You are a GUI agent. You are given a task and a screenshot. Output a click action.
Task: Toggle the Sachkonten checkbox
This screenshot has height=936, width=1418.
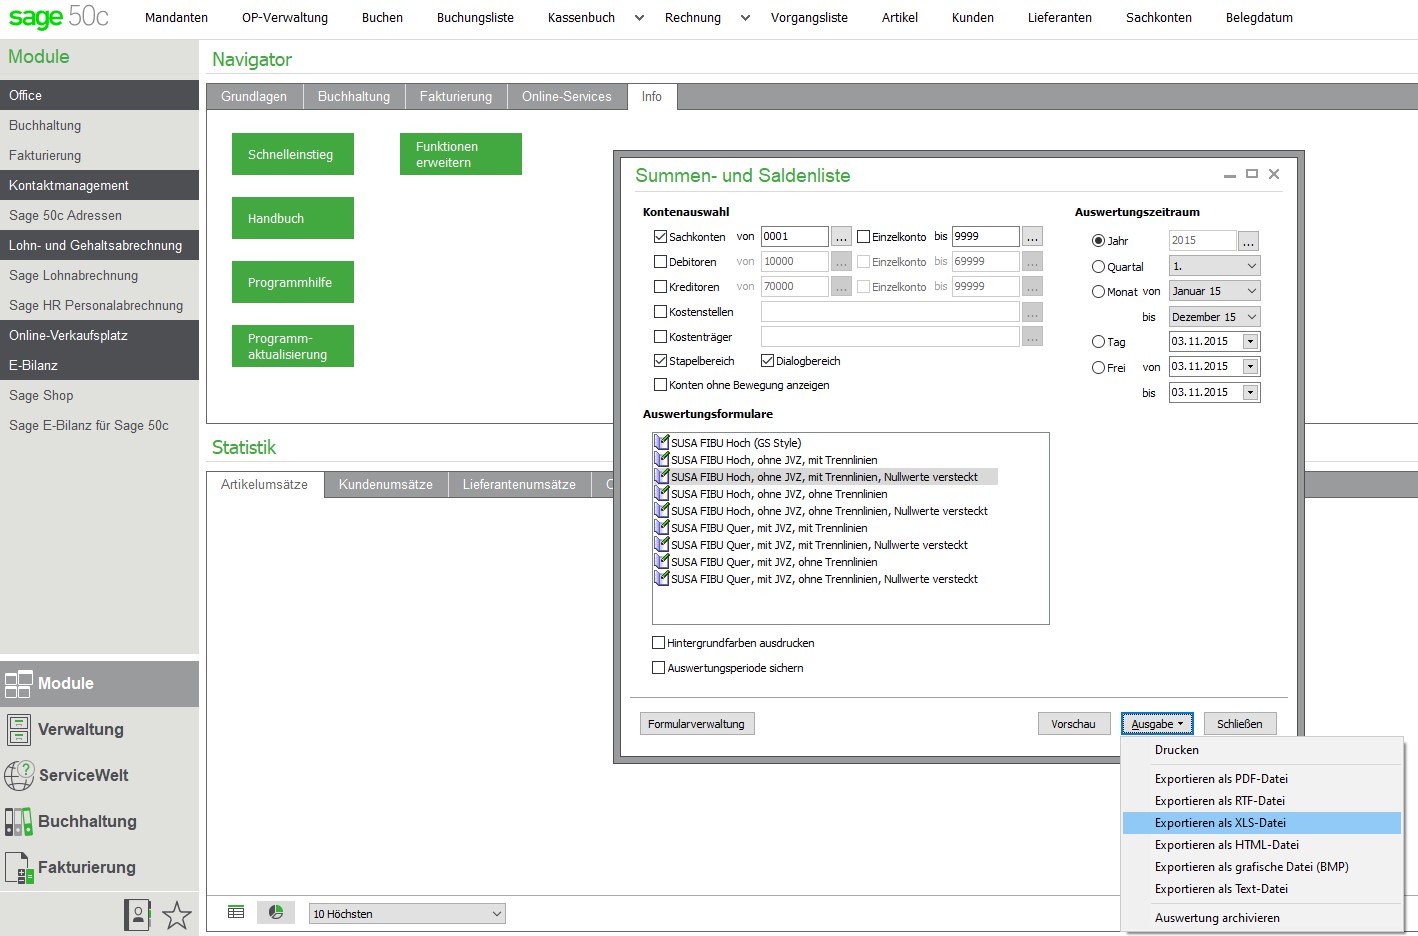pyautogui.click(x=660, y=237)
